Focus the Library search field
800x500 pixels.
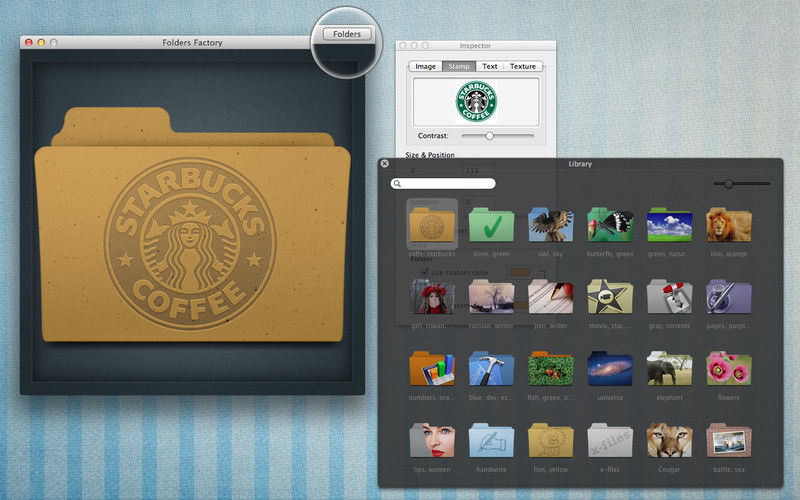[443, 183]
